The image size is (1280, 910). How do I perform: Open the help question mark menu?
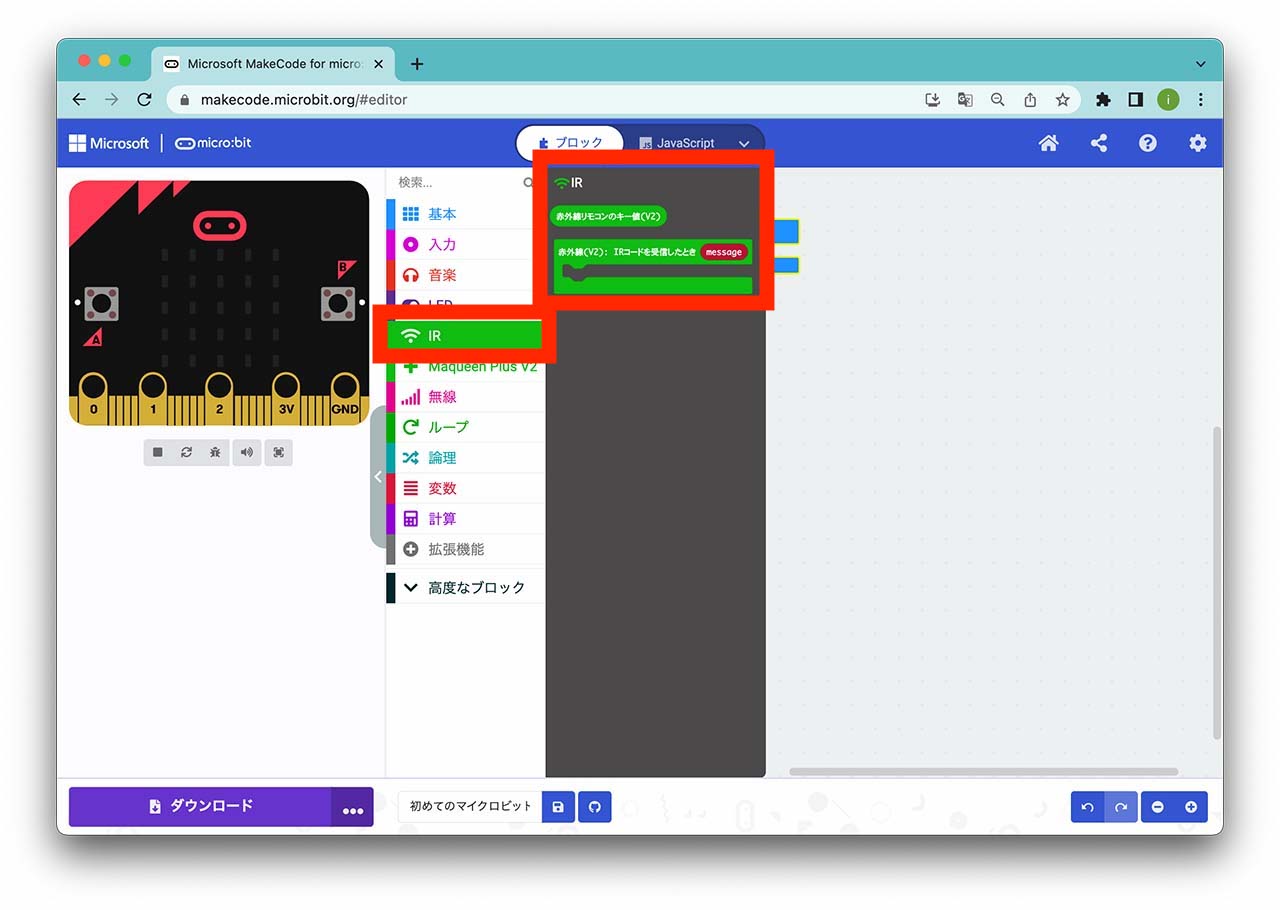[x=1148, y=143]
